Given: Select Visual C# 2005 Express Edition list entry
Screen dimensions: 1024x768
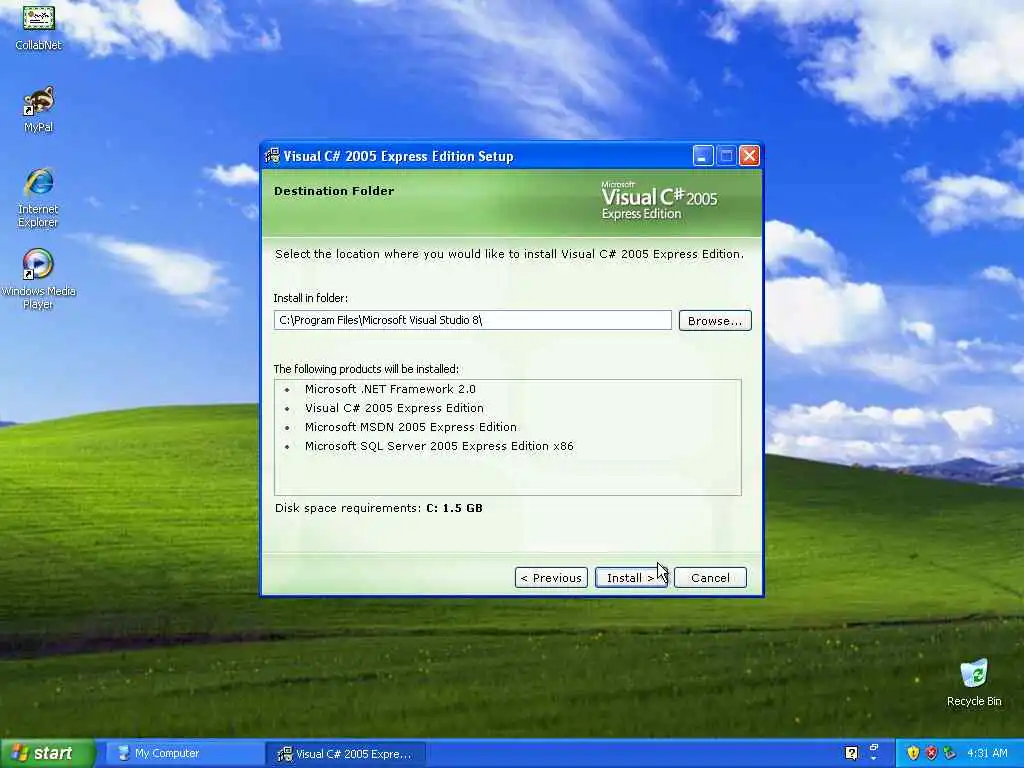Looking at the screenshot, I should pyautogui.click(x=394, y=408).
